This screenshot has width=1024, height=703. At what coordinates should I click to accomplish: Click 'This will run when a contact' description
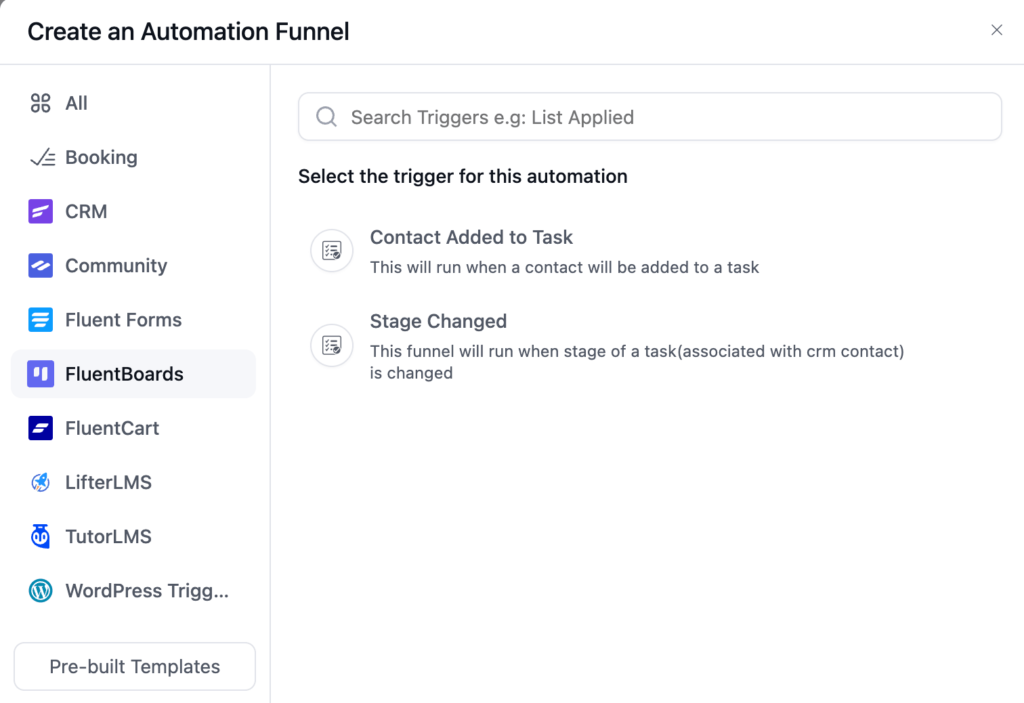(564, 267)
